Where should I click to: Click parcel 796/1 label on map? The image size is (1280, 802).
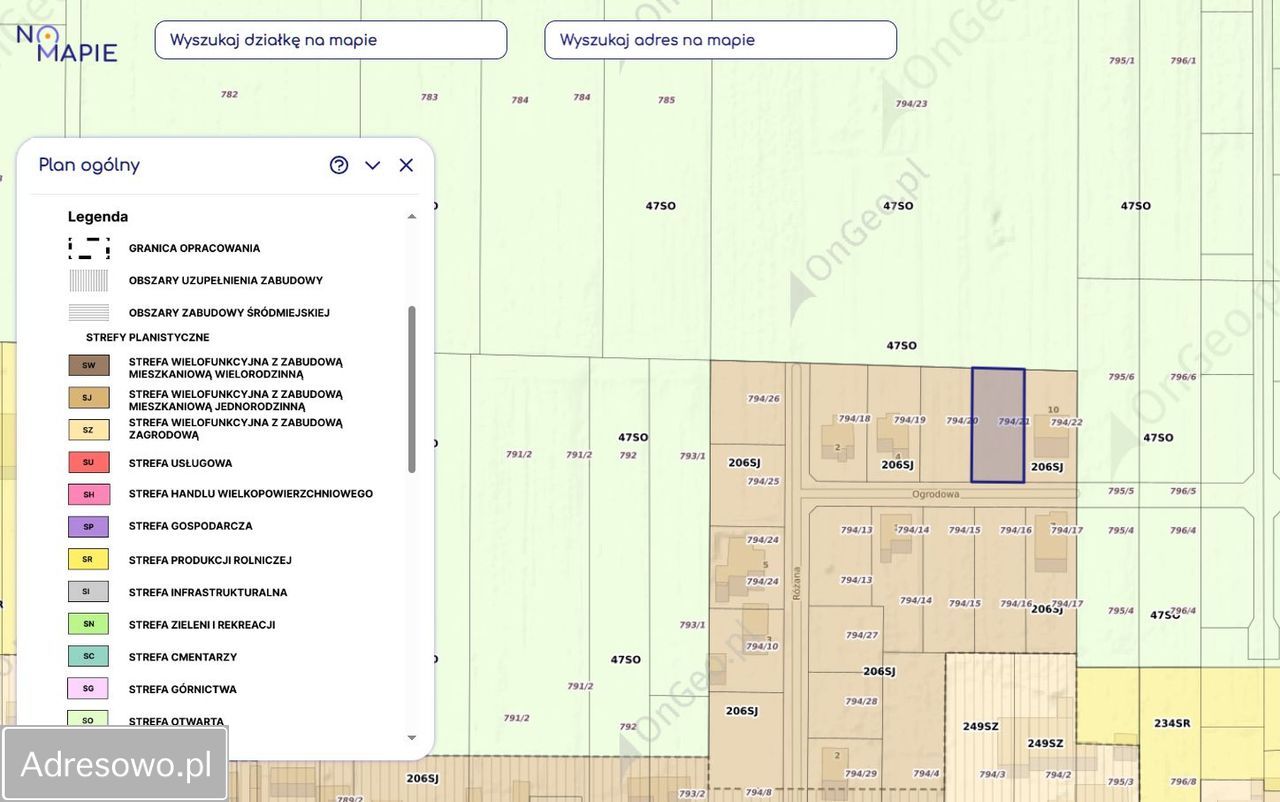(1183, 61)
